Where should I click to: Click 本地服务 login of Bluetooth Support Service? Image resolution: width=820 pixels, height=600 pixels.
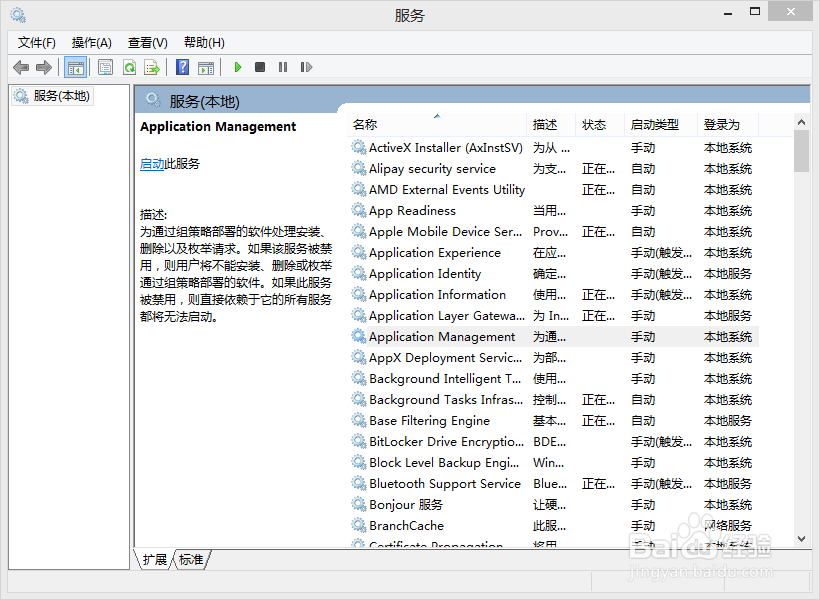pyautogui.click(x=728, y=483)
